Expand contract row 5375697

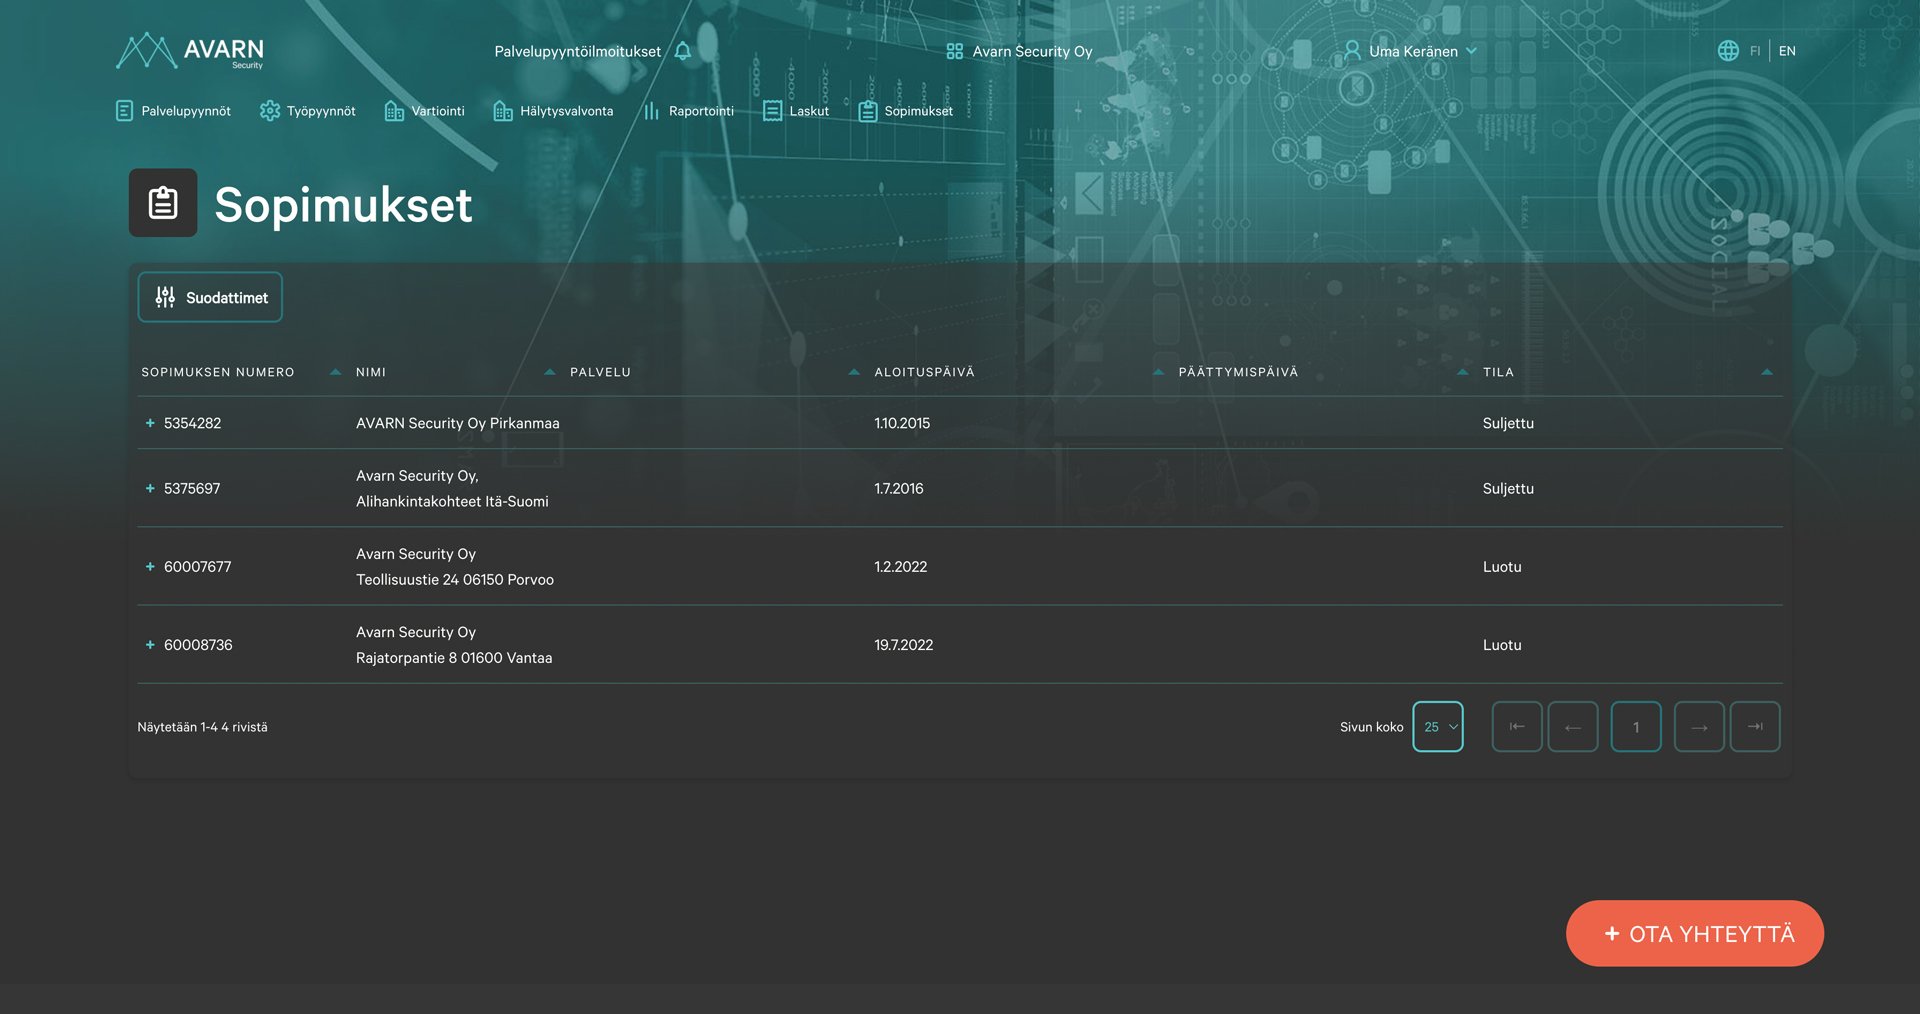point(150,488)
